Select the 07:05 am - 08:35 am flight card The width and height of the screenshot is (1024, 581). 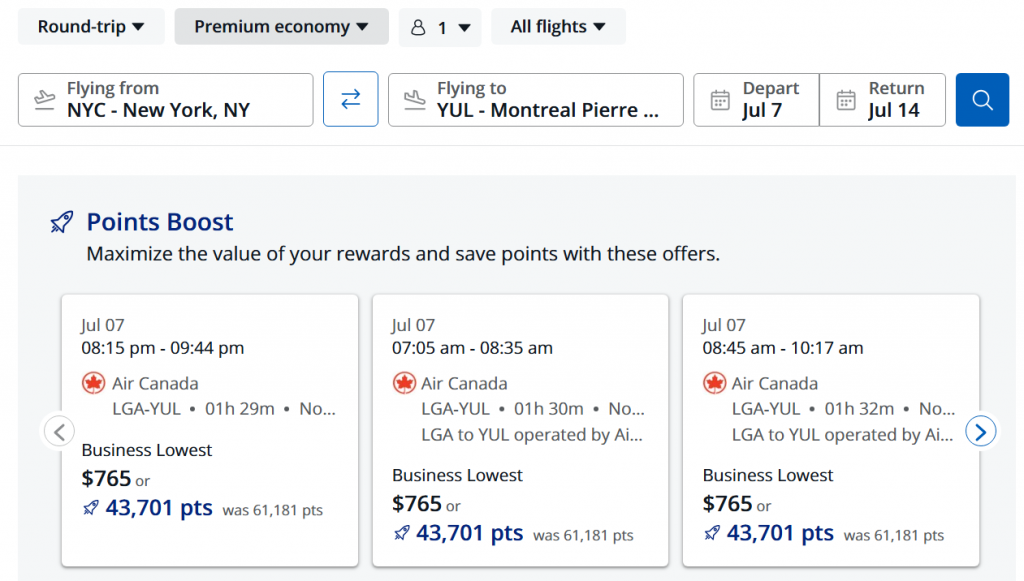tap(520, 430)
